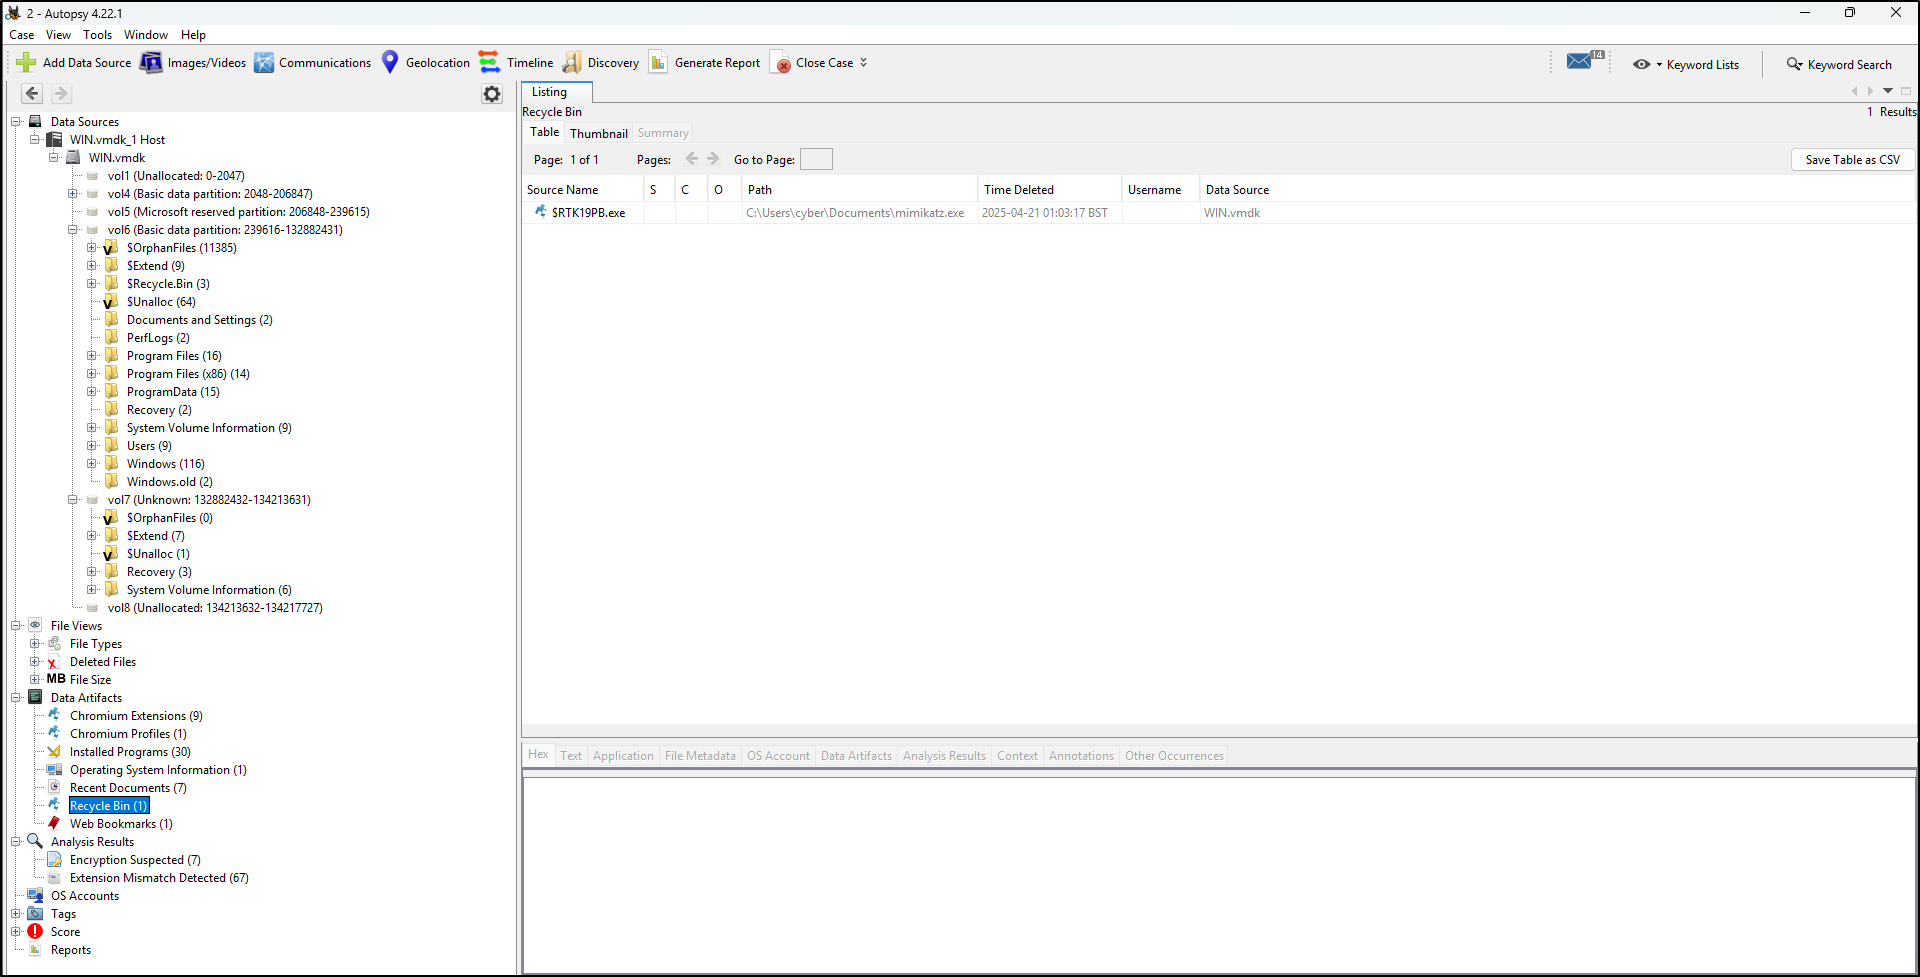This screenshot has height=977, width=1920.
Task: Click the Add Data Source plus icon
Action: (26, 63)
